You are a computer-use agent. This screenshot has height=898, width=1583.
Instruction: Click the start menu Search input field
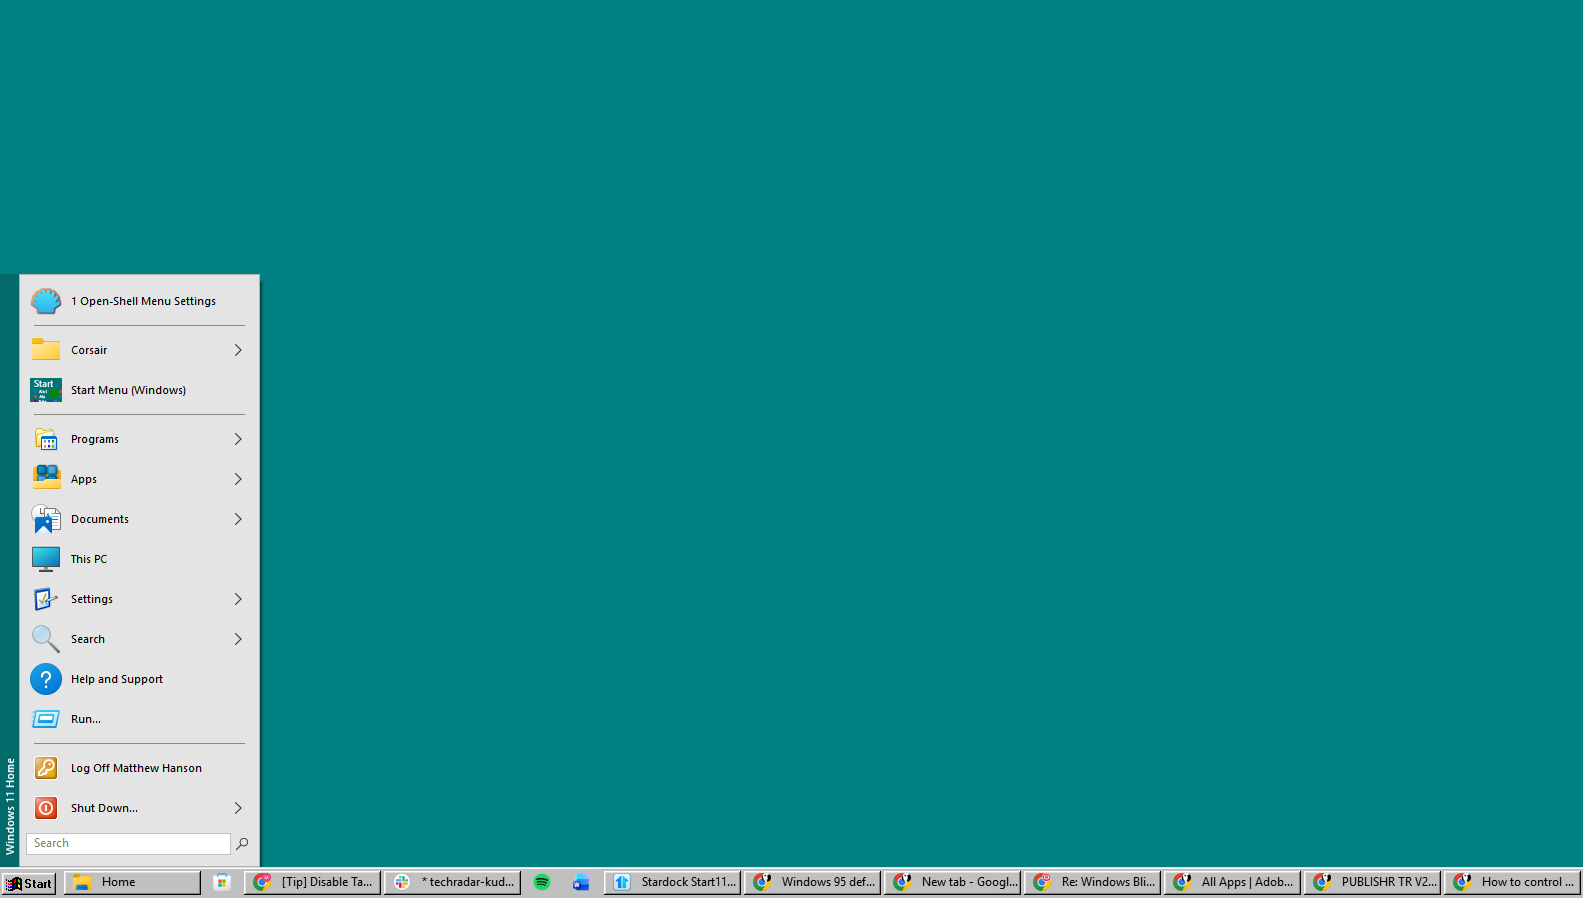128,844
